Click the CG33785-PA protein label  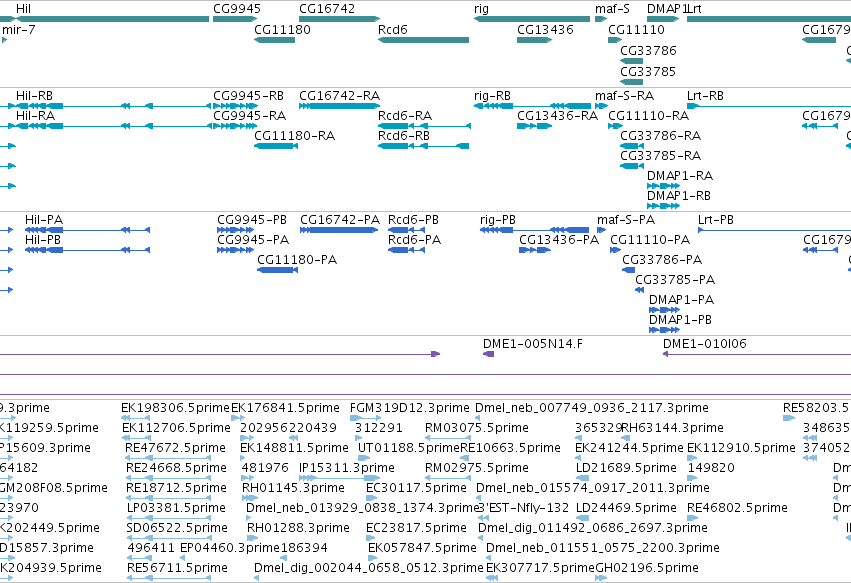tap(675, 280)
